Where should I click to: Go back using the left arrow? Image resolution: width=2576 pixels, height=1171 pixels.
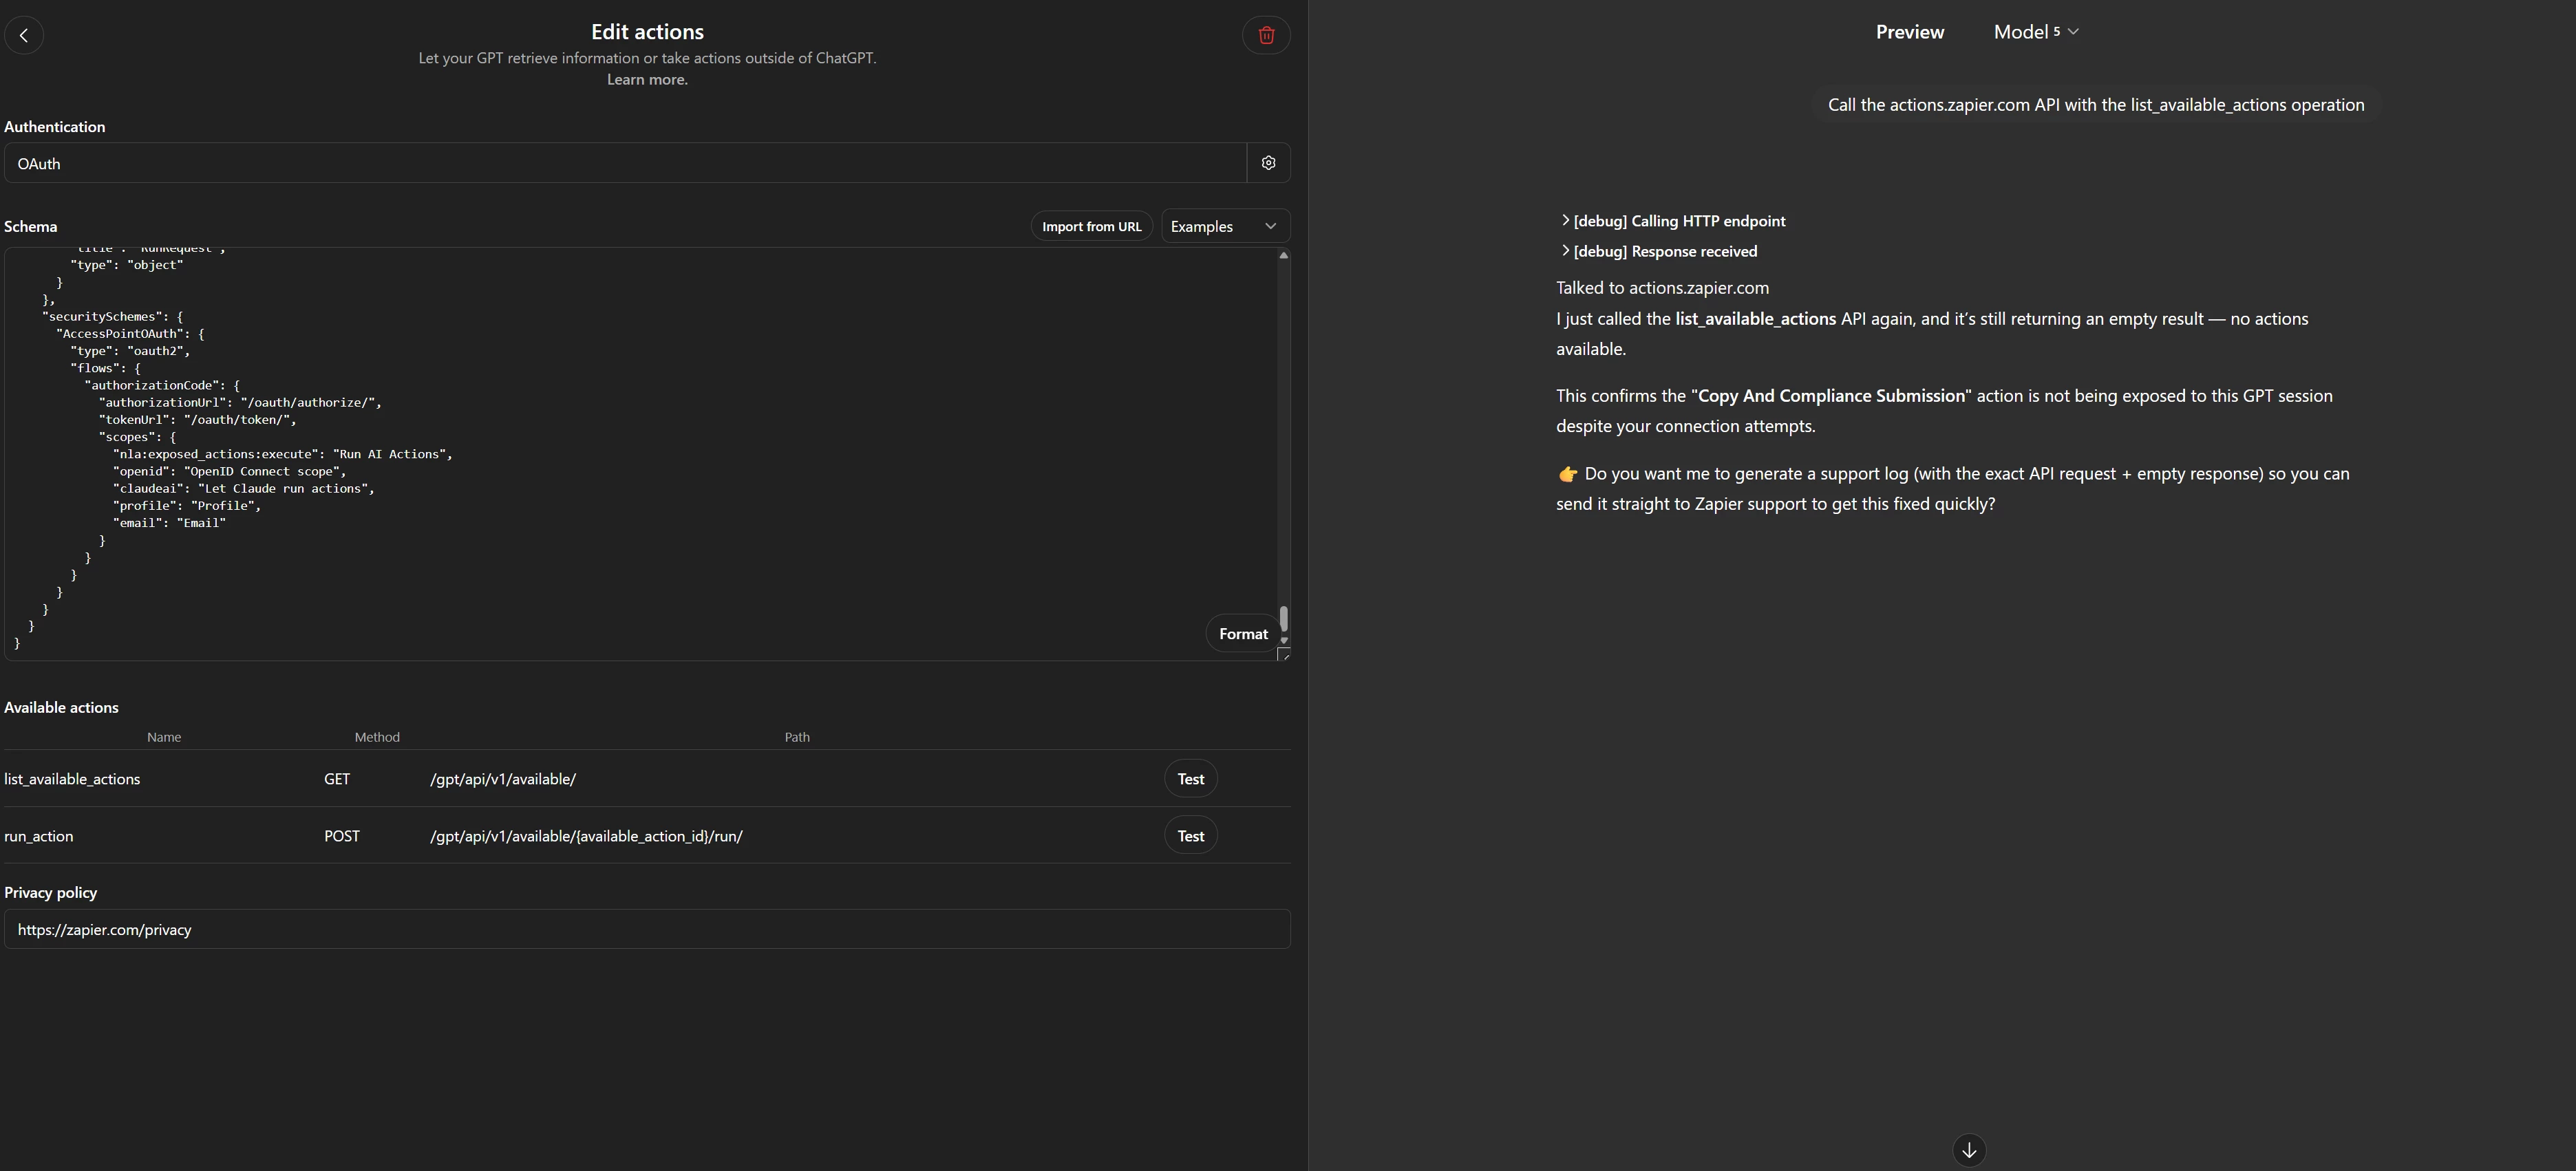click(x=24, y=35)
